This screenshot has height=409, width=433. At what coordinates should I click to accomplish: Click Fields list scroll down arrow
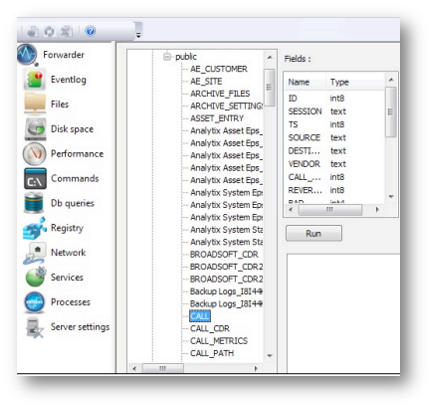[391, 197]
